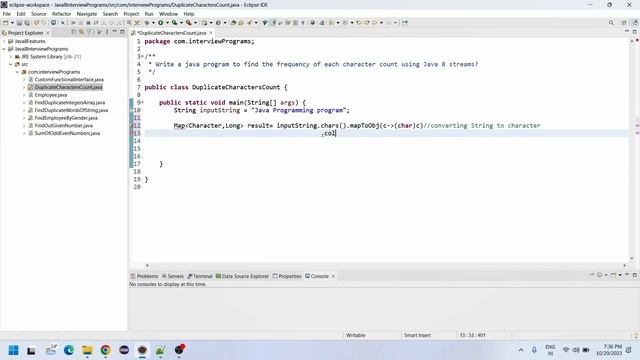Expand the JavaBFeatures project
The width and height of the screenshot is (640, 360).
tap(4, 41)
